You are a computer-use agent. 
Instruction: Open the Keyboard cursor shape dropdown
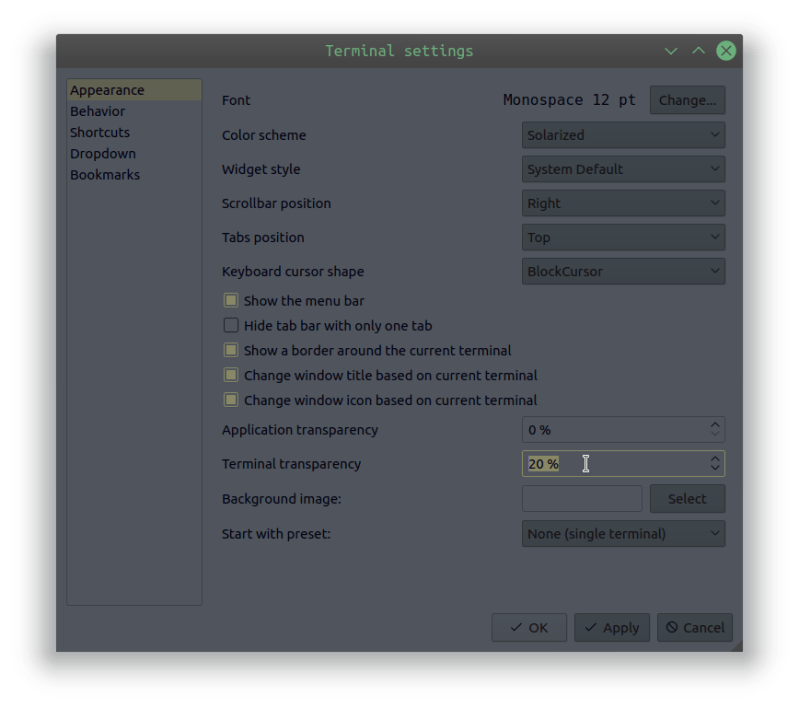coord(623,271)
